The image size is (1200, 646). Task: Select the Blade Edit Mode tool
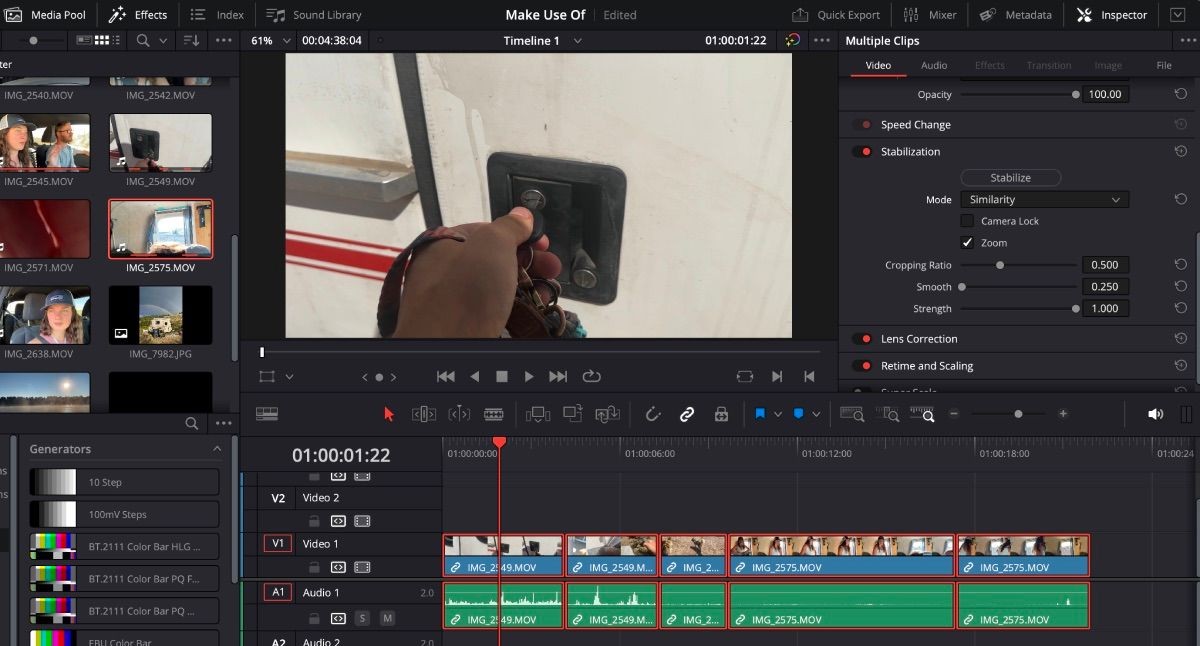[493, 414]
